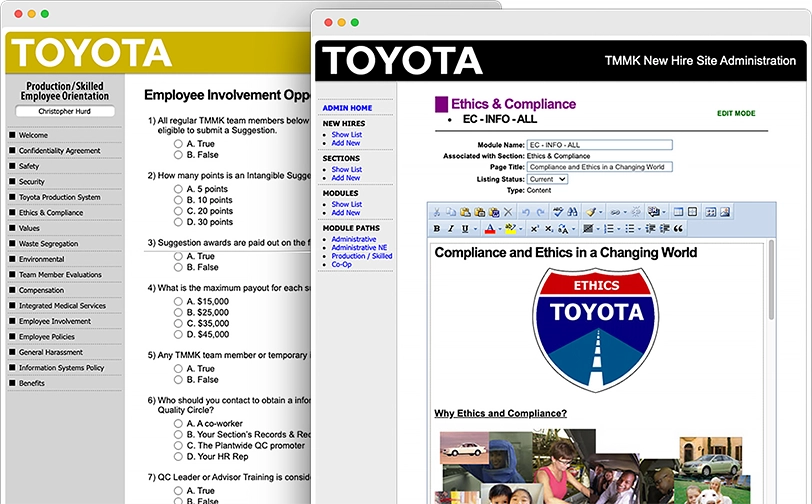Apply superscript formatting
812x504 pixels.
534,228
